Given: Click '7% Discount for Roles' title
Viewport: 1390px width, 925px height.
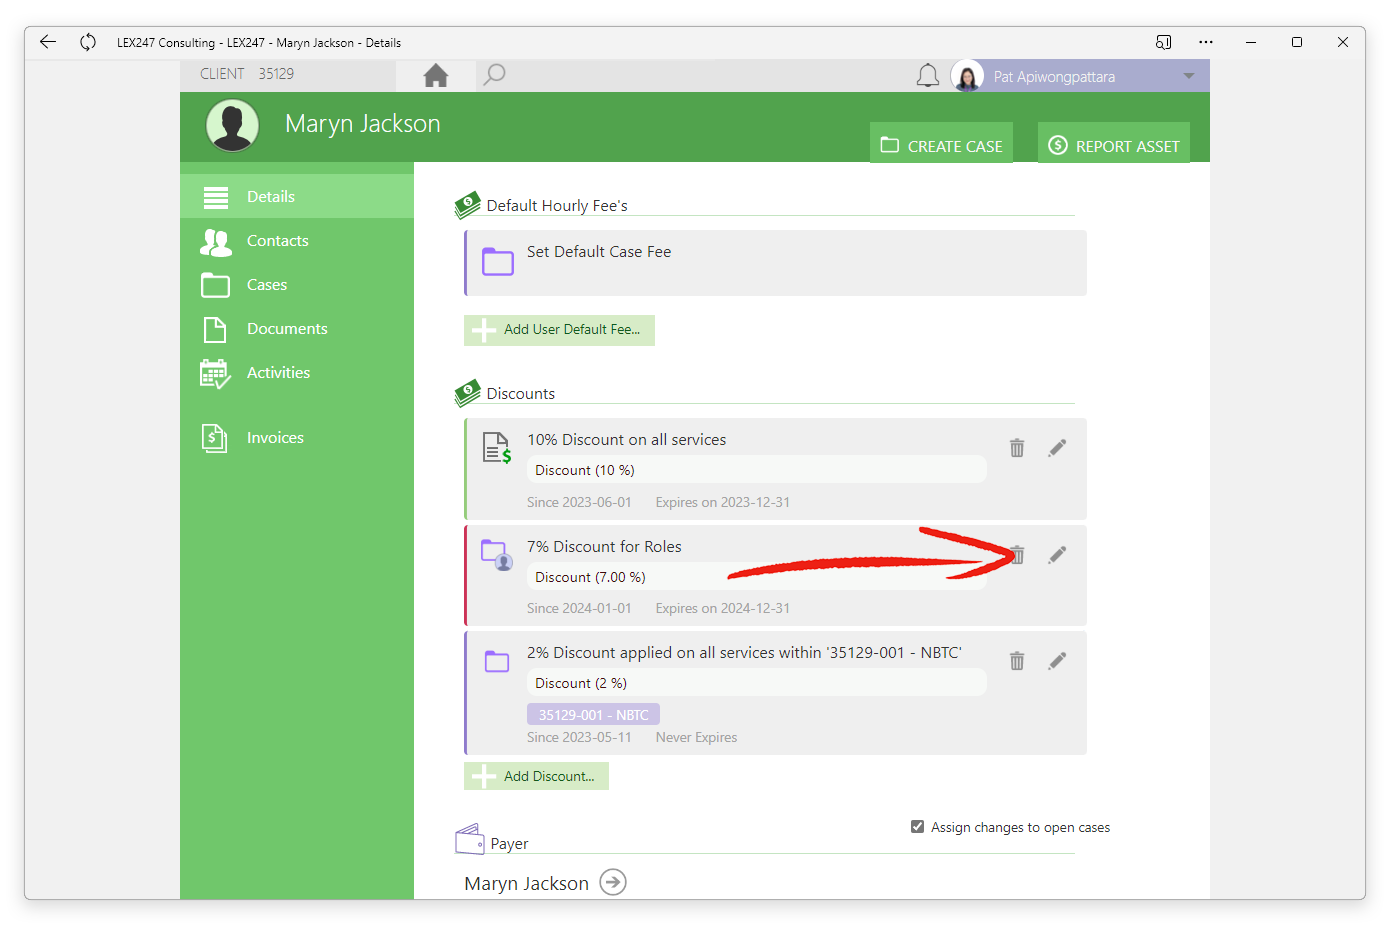Looking at the screenshot, I should (604, 547).
